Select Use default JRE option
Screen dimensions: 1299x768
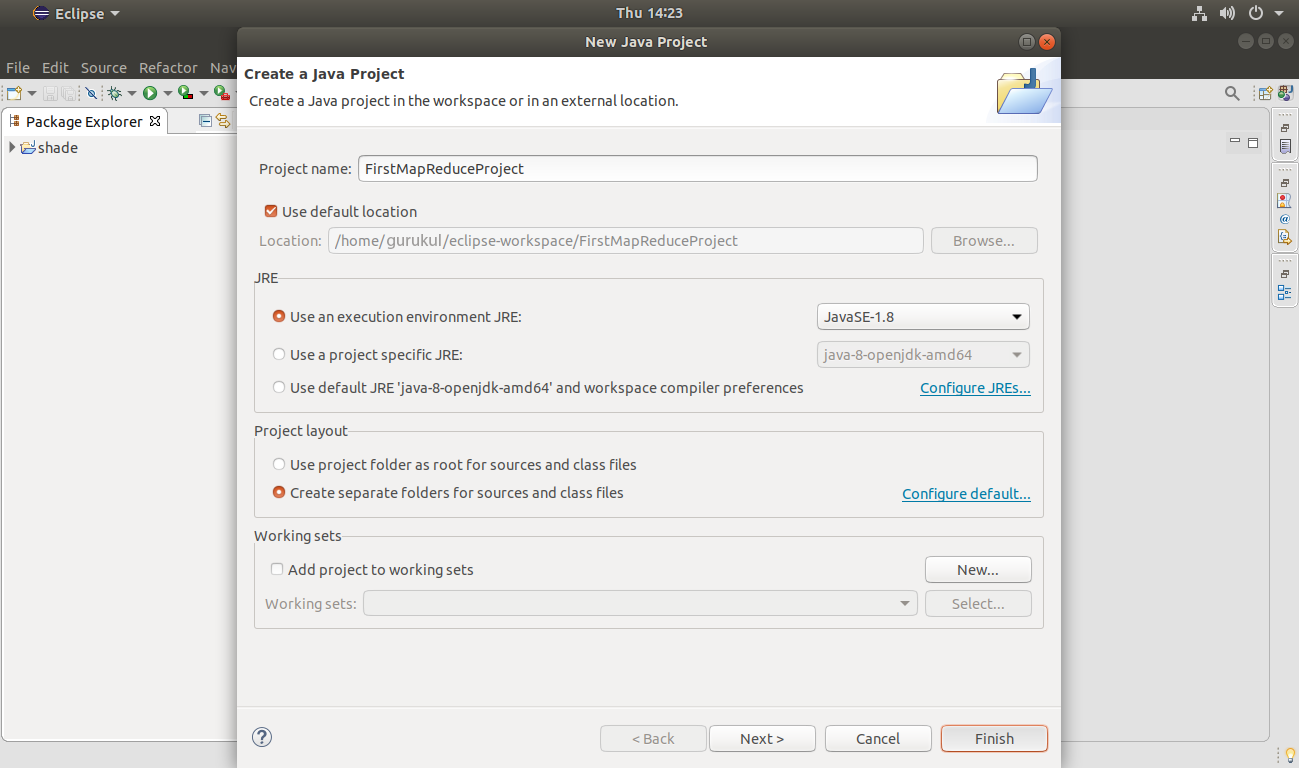tap(279, 387)
